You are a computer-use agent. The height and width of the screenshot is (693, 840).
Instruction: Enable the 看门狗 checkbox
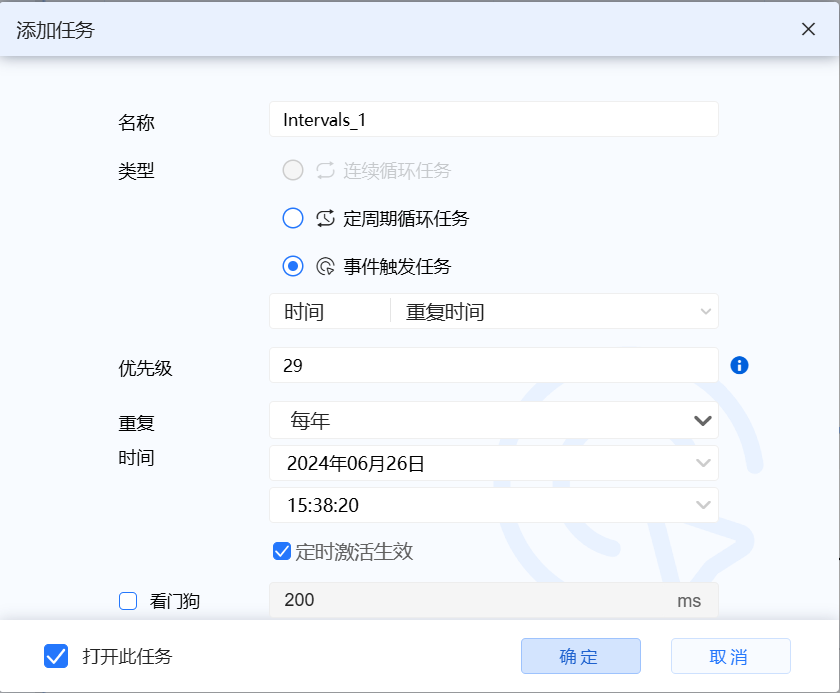click(127, 601)
